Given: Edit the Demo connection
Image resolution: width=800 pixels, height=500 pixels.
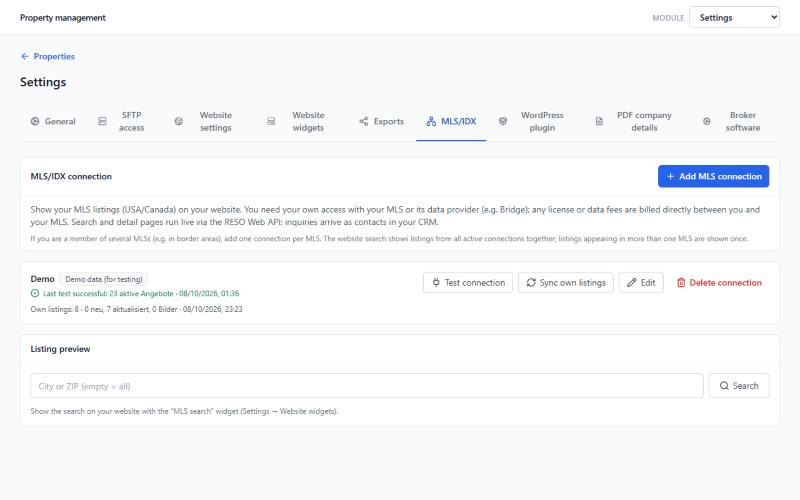Looking at the screenshot, I should click(641, 283).
